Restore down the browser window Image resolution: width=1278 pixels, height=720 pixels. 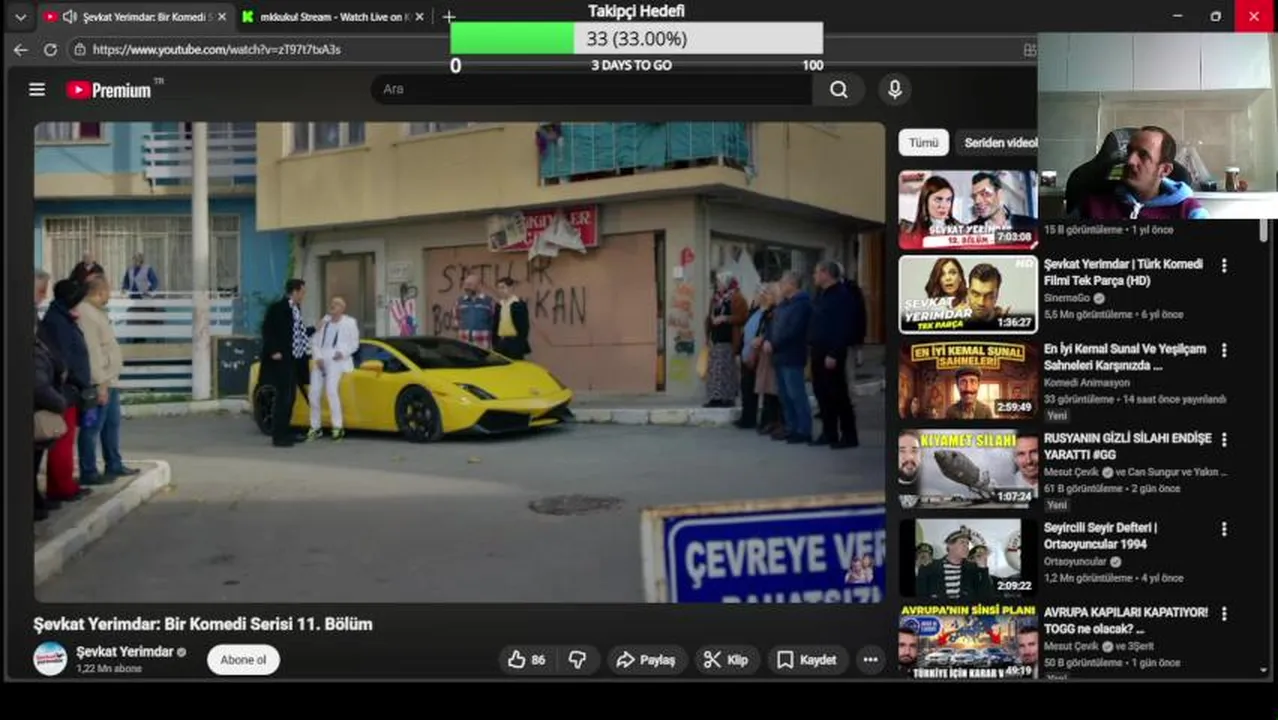[x=1215, y=16]
